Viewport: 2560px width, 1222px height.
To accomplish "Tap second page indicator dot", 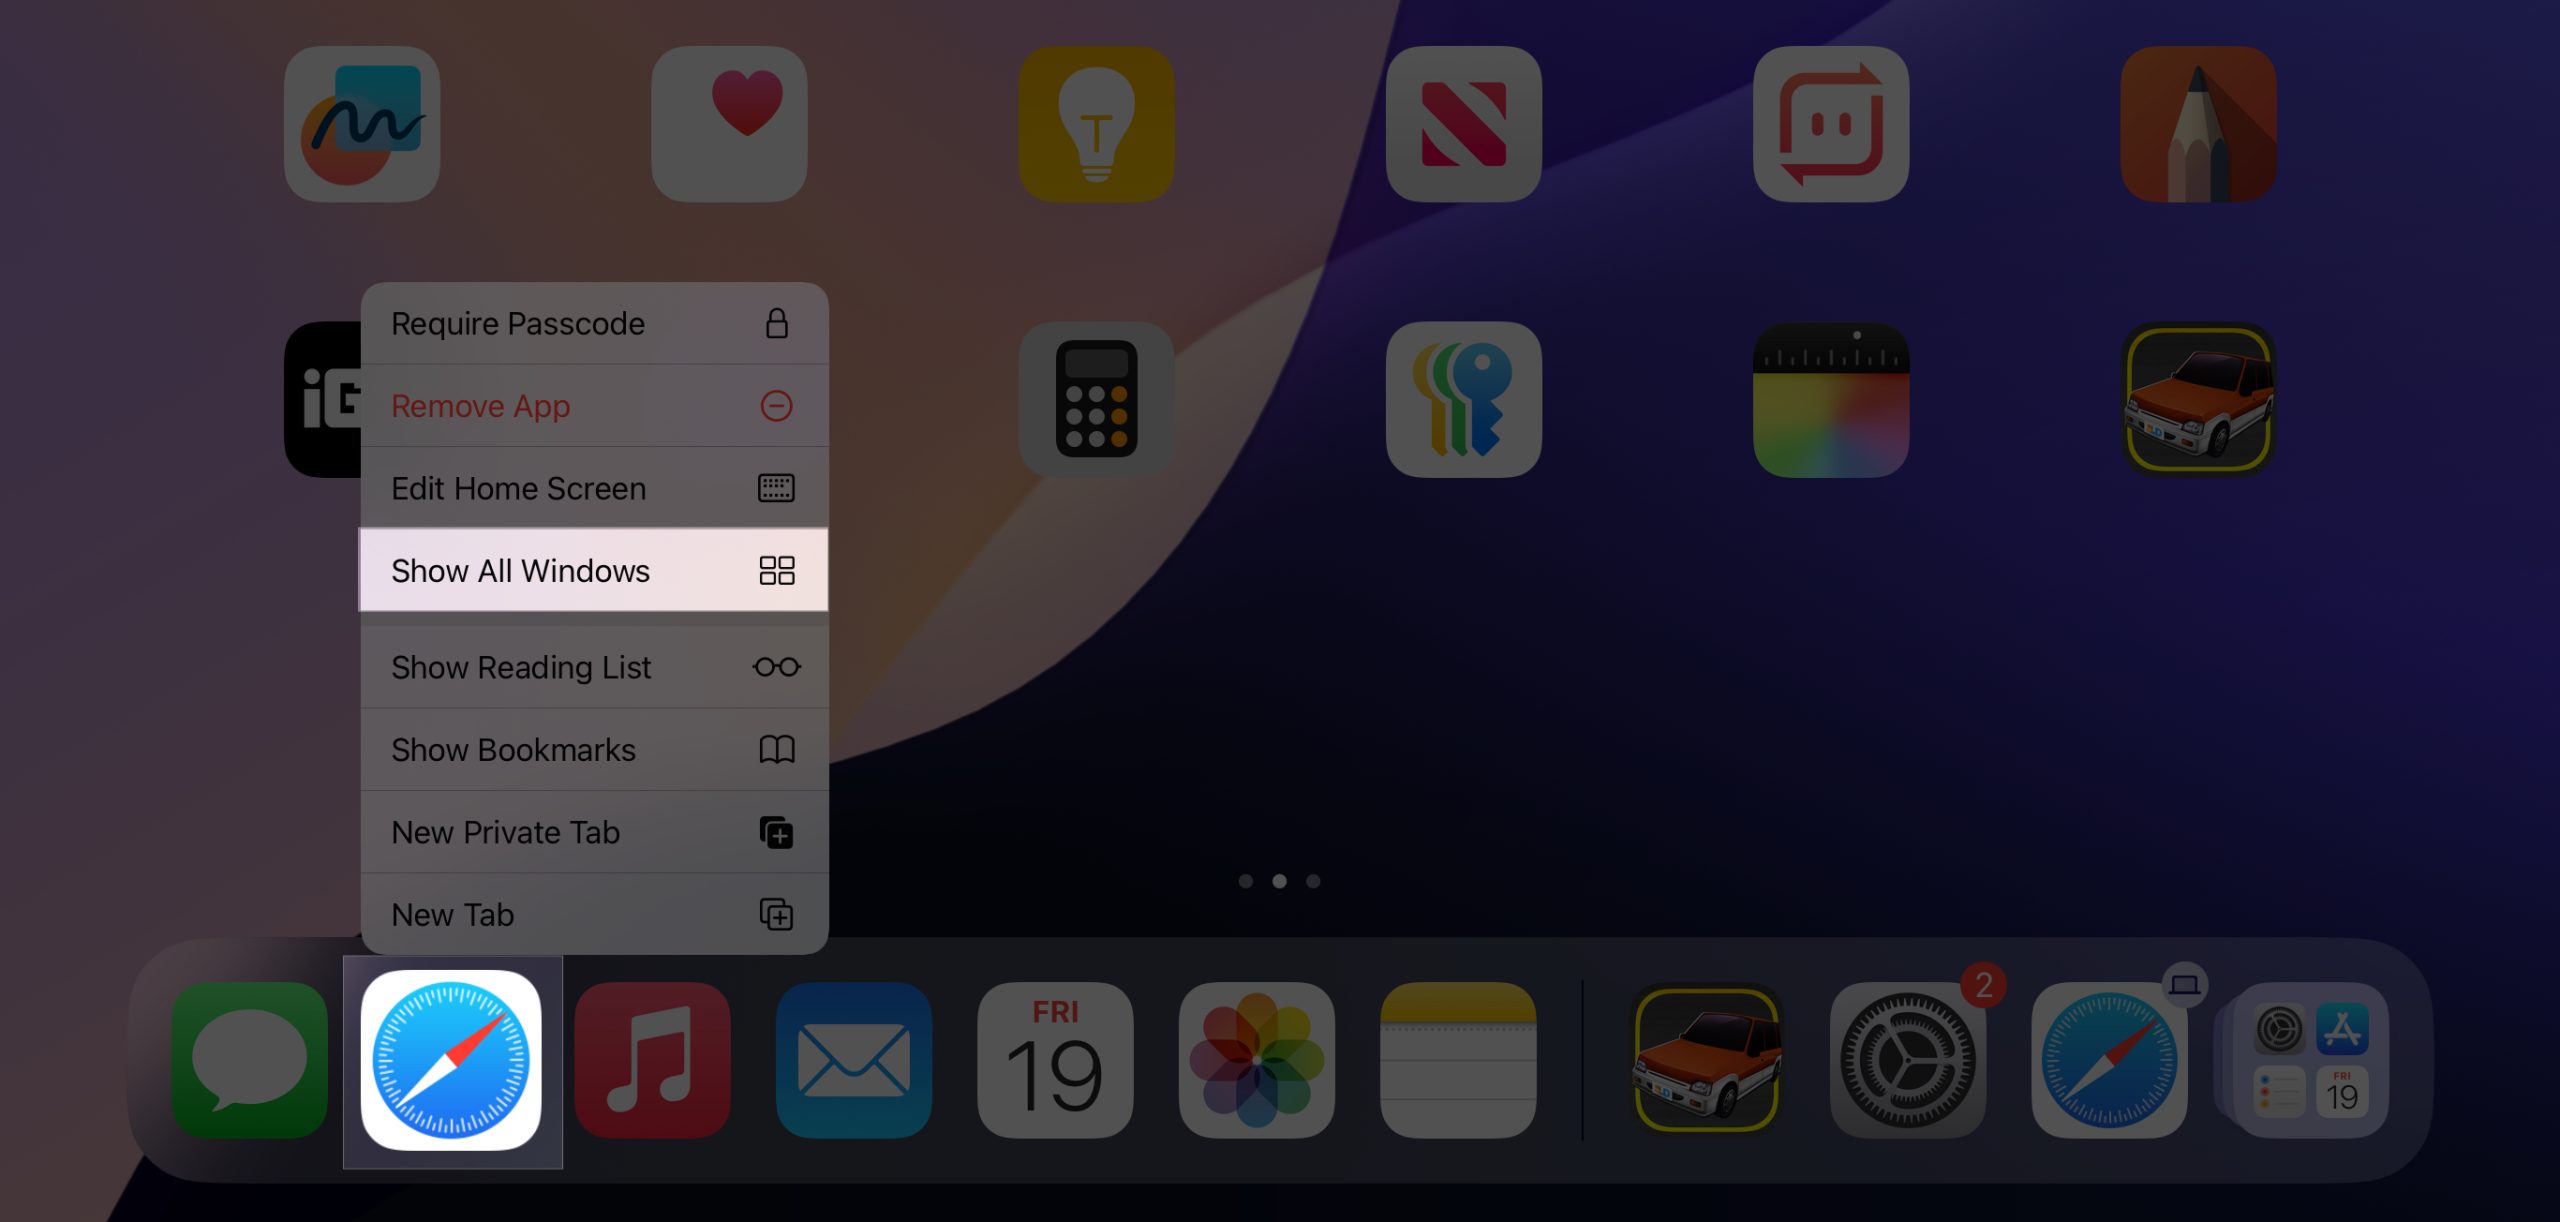I will pos(1280,881).
